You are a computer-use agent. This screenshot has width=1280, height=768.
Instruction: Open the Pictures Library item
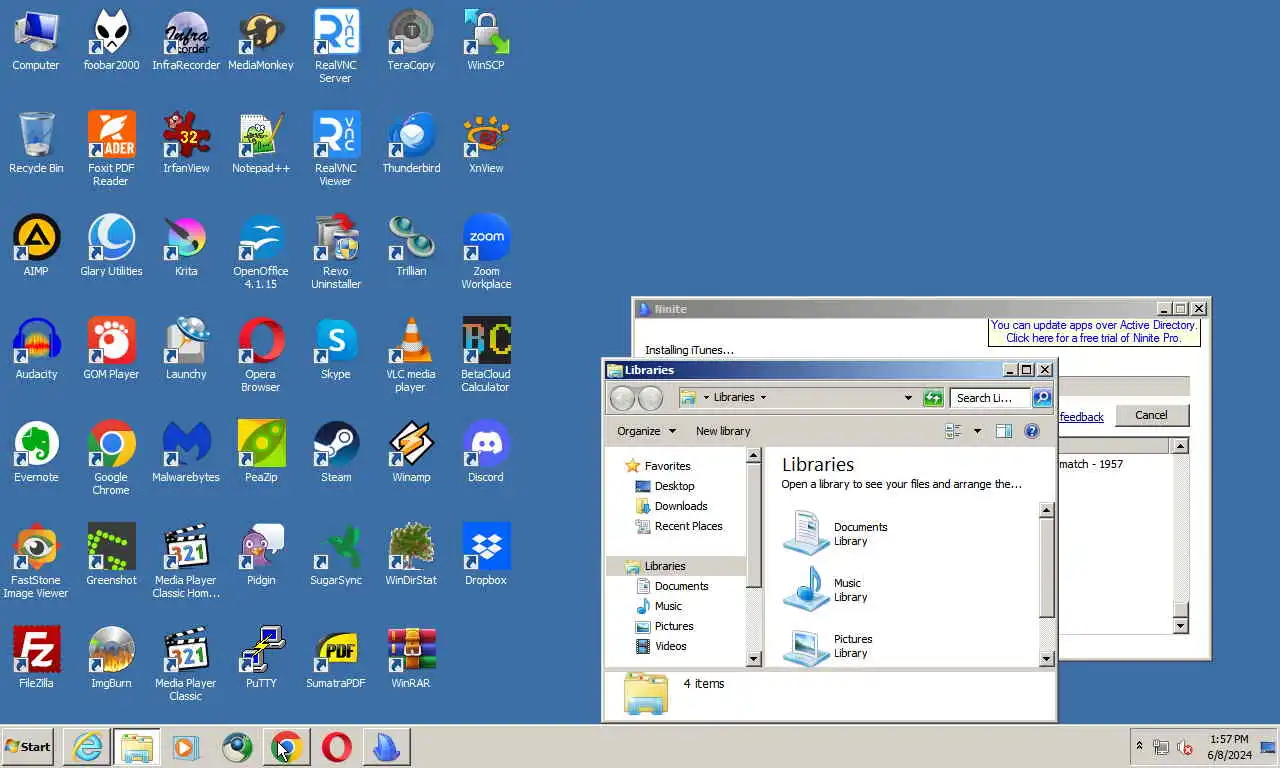click(x=828, y=645)
